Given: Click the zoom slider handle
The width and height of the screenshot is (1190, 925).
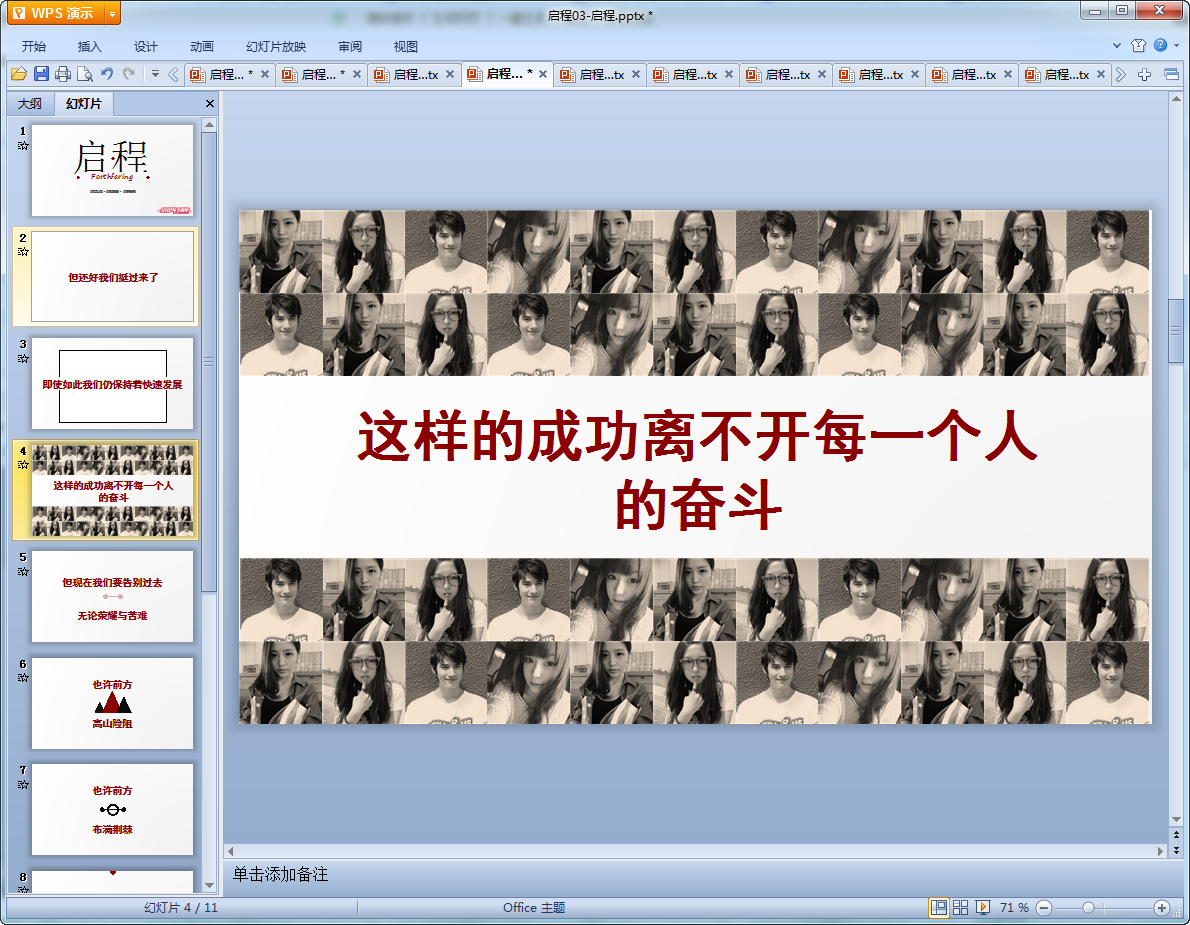Looking at the screenshot, I should (1088, 908).
